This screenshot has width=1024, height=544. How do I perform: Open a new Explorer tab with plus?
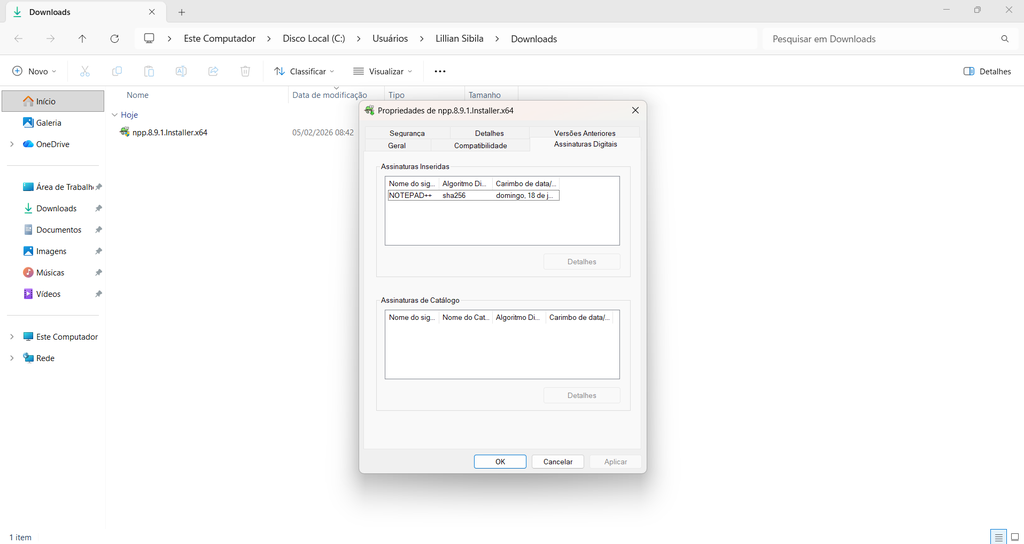(x=182, y=12)
